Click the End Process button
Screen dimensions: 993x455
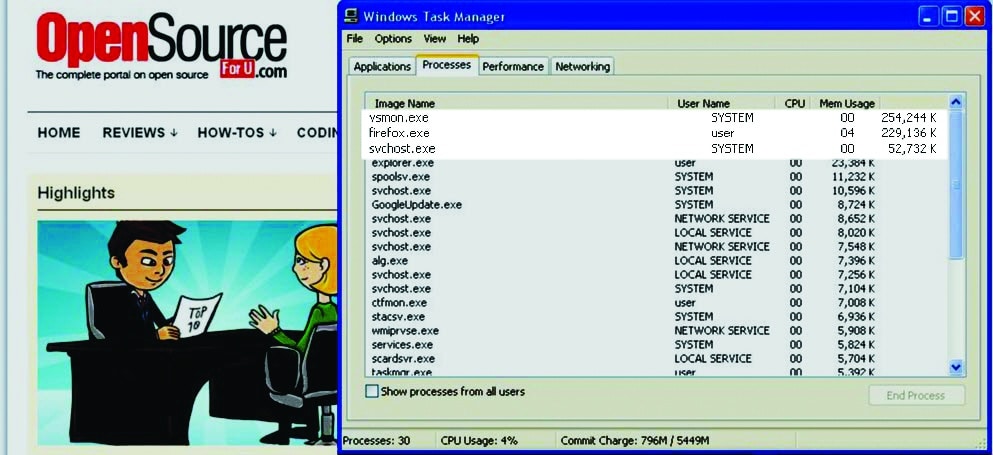coord(915,395)
